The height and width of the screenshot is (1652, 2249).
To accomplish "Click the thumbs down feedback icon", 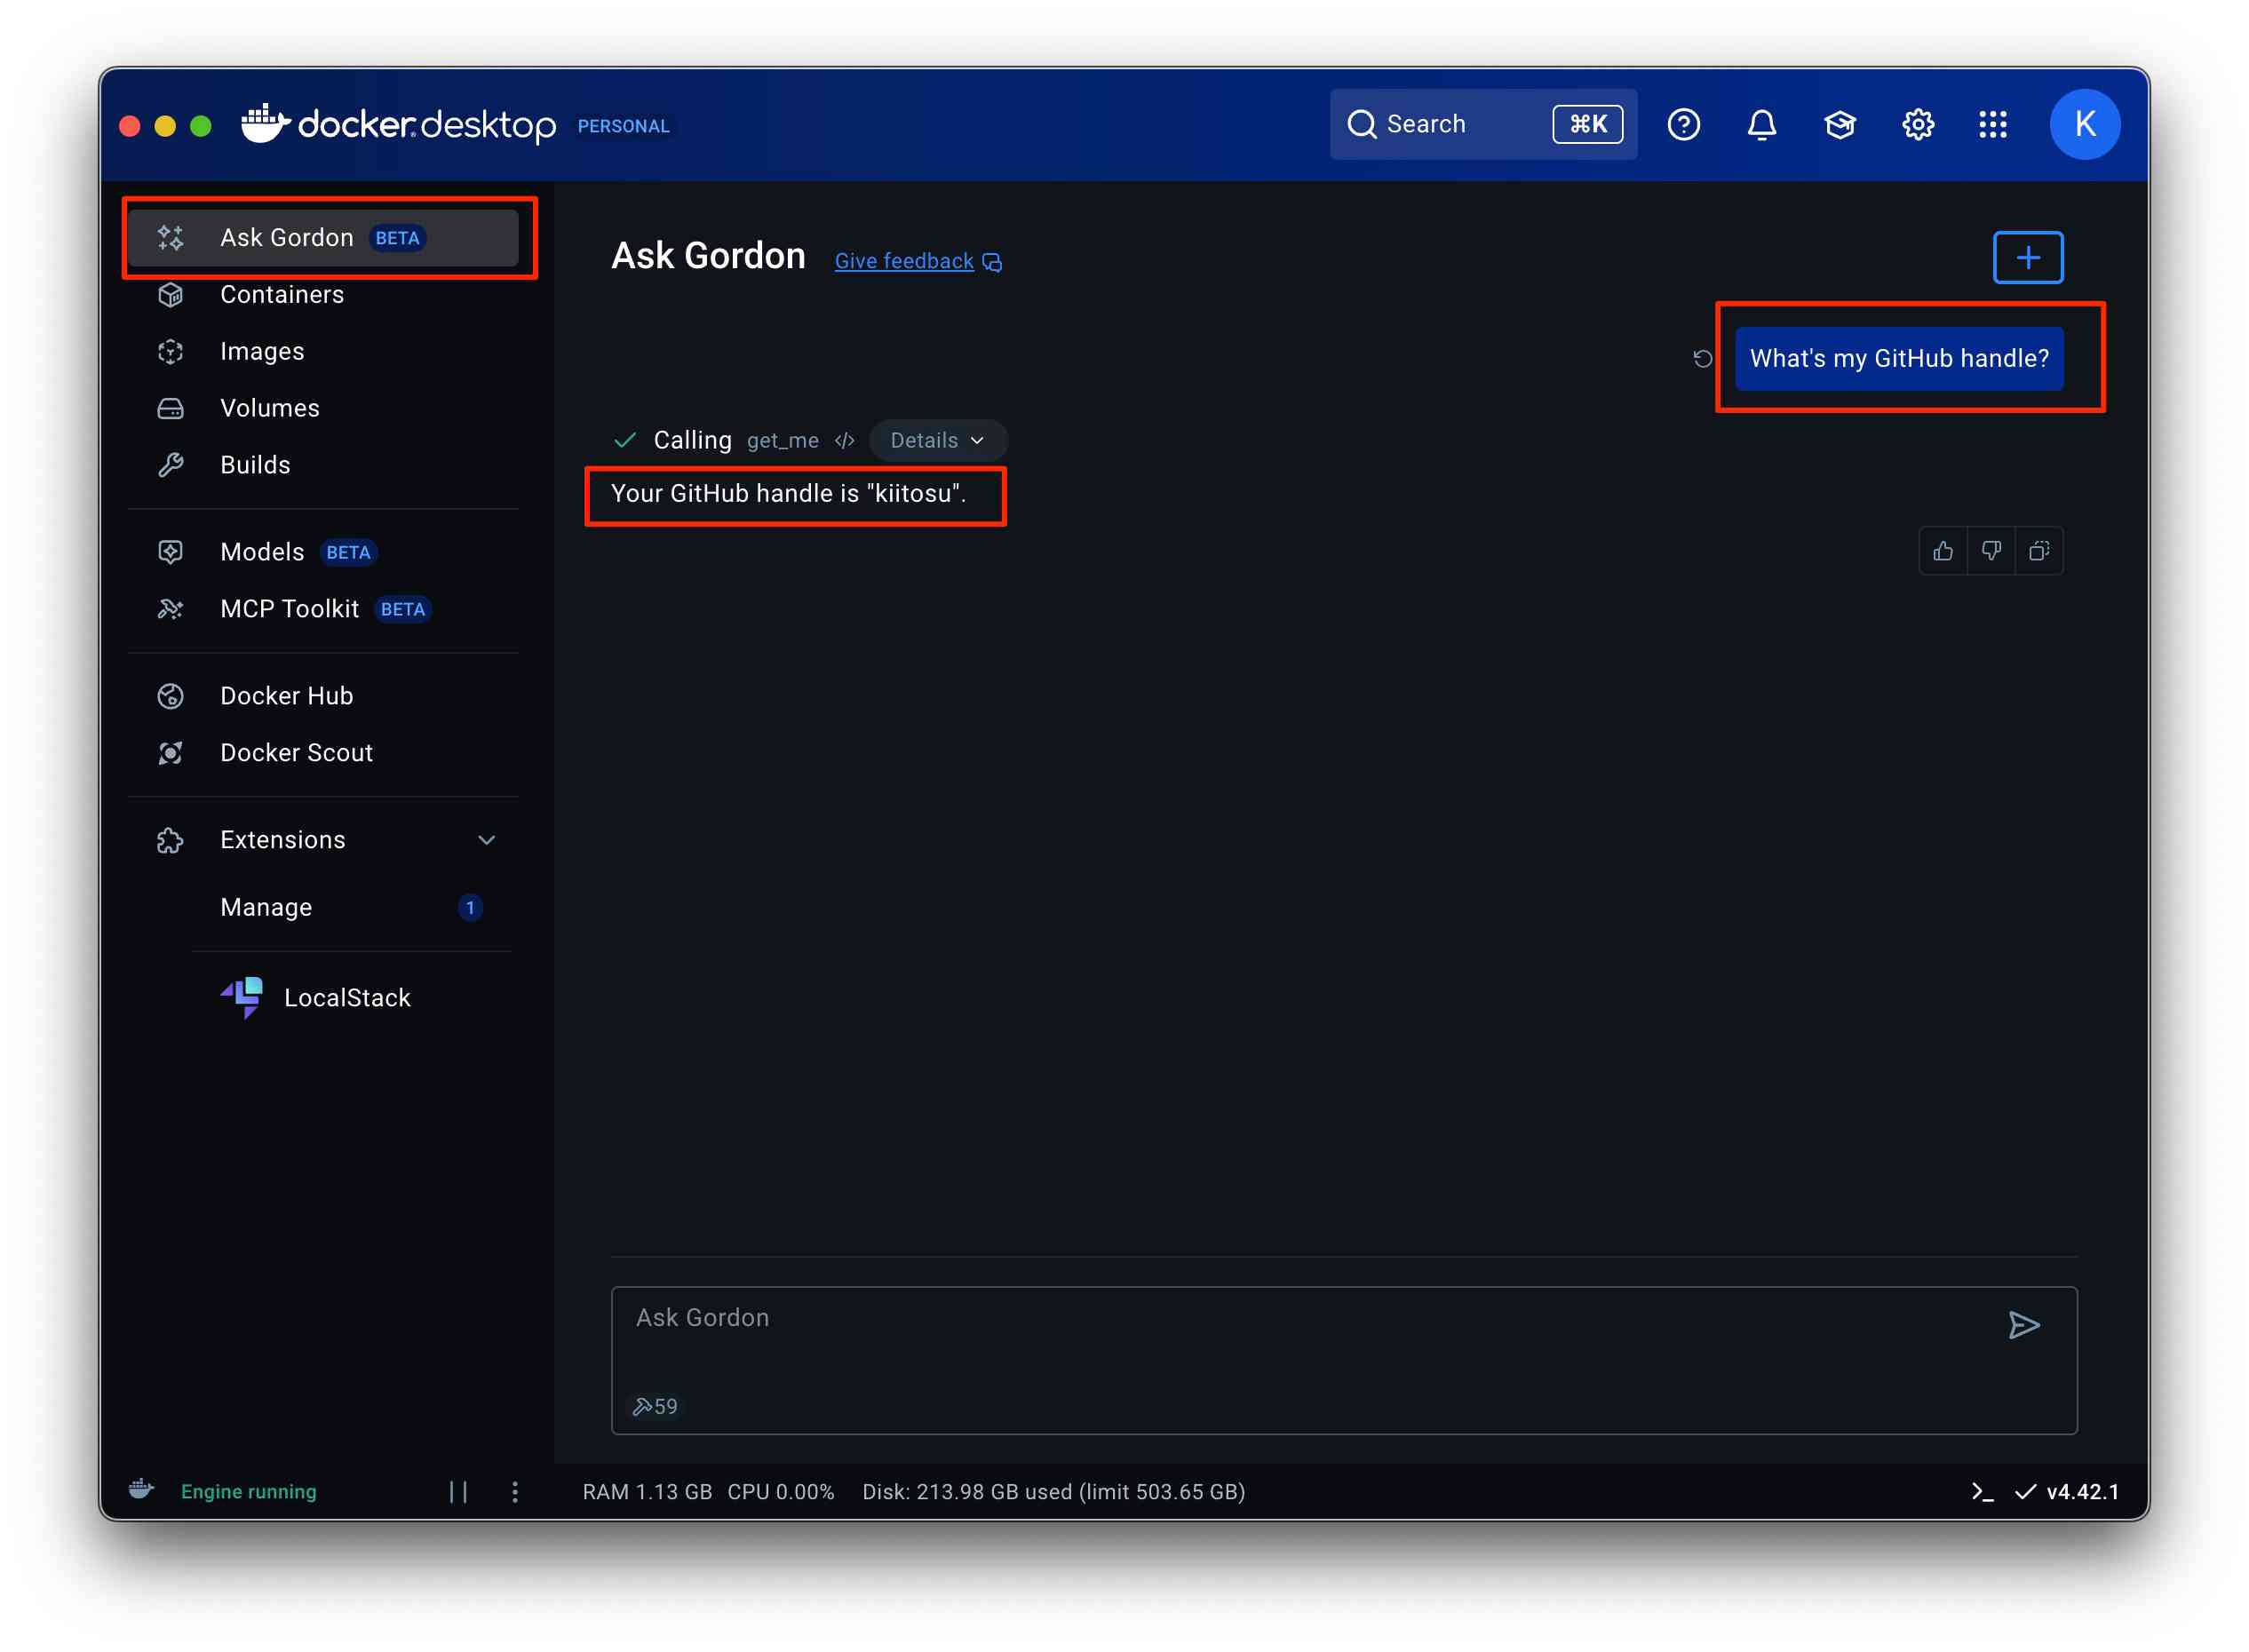I will [x=1990, y=551].
